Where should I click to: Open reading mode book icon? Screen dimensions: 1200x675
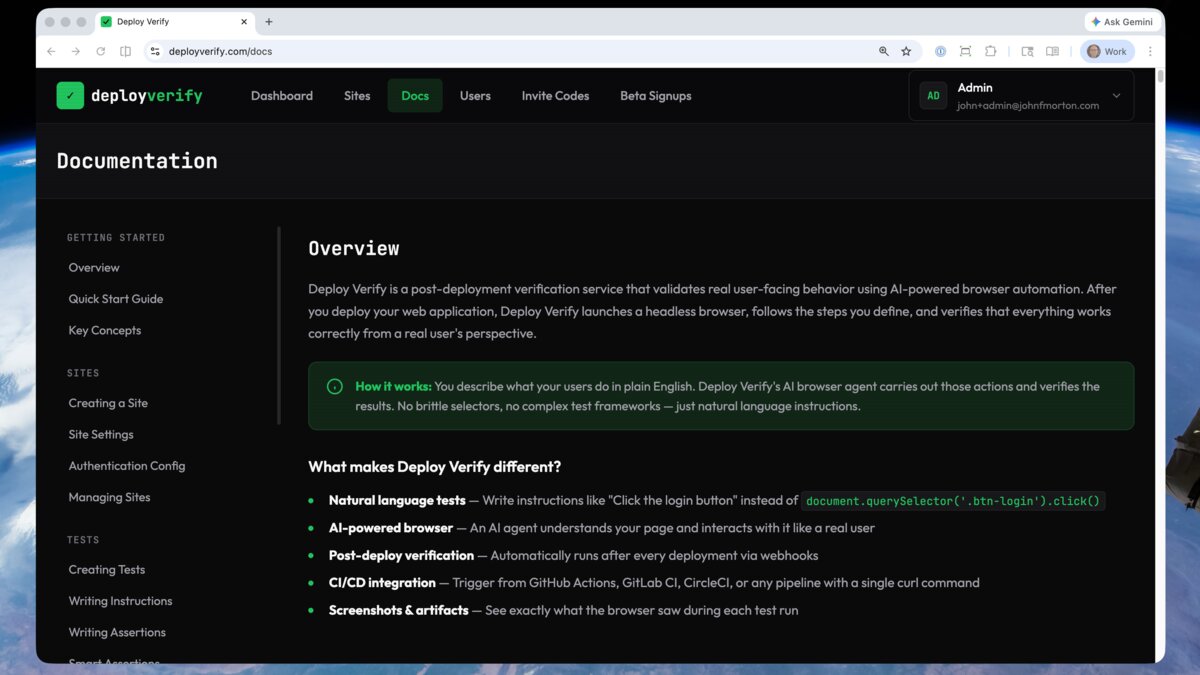tap(1052, 51)
